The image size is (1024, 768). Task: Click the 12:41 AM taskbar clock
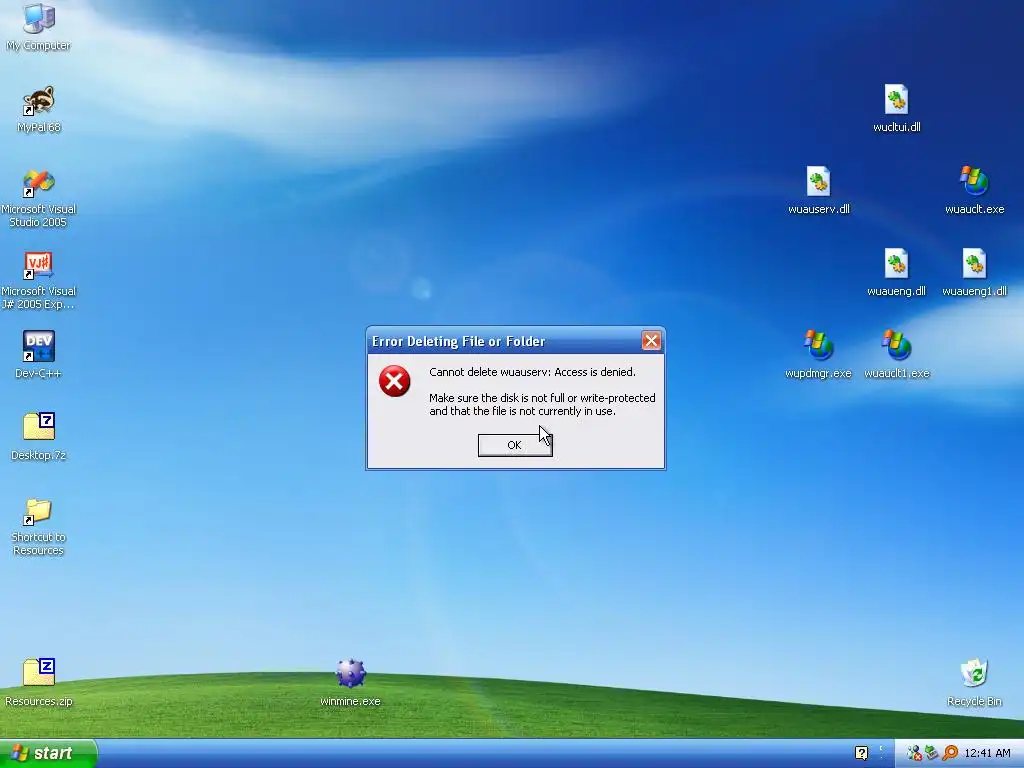pyautogui.click(x=987, y=753)
